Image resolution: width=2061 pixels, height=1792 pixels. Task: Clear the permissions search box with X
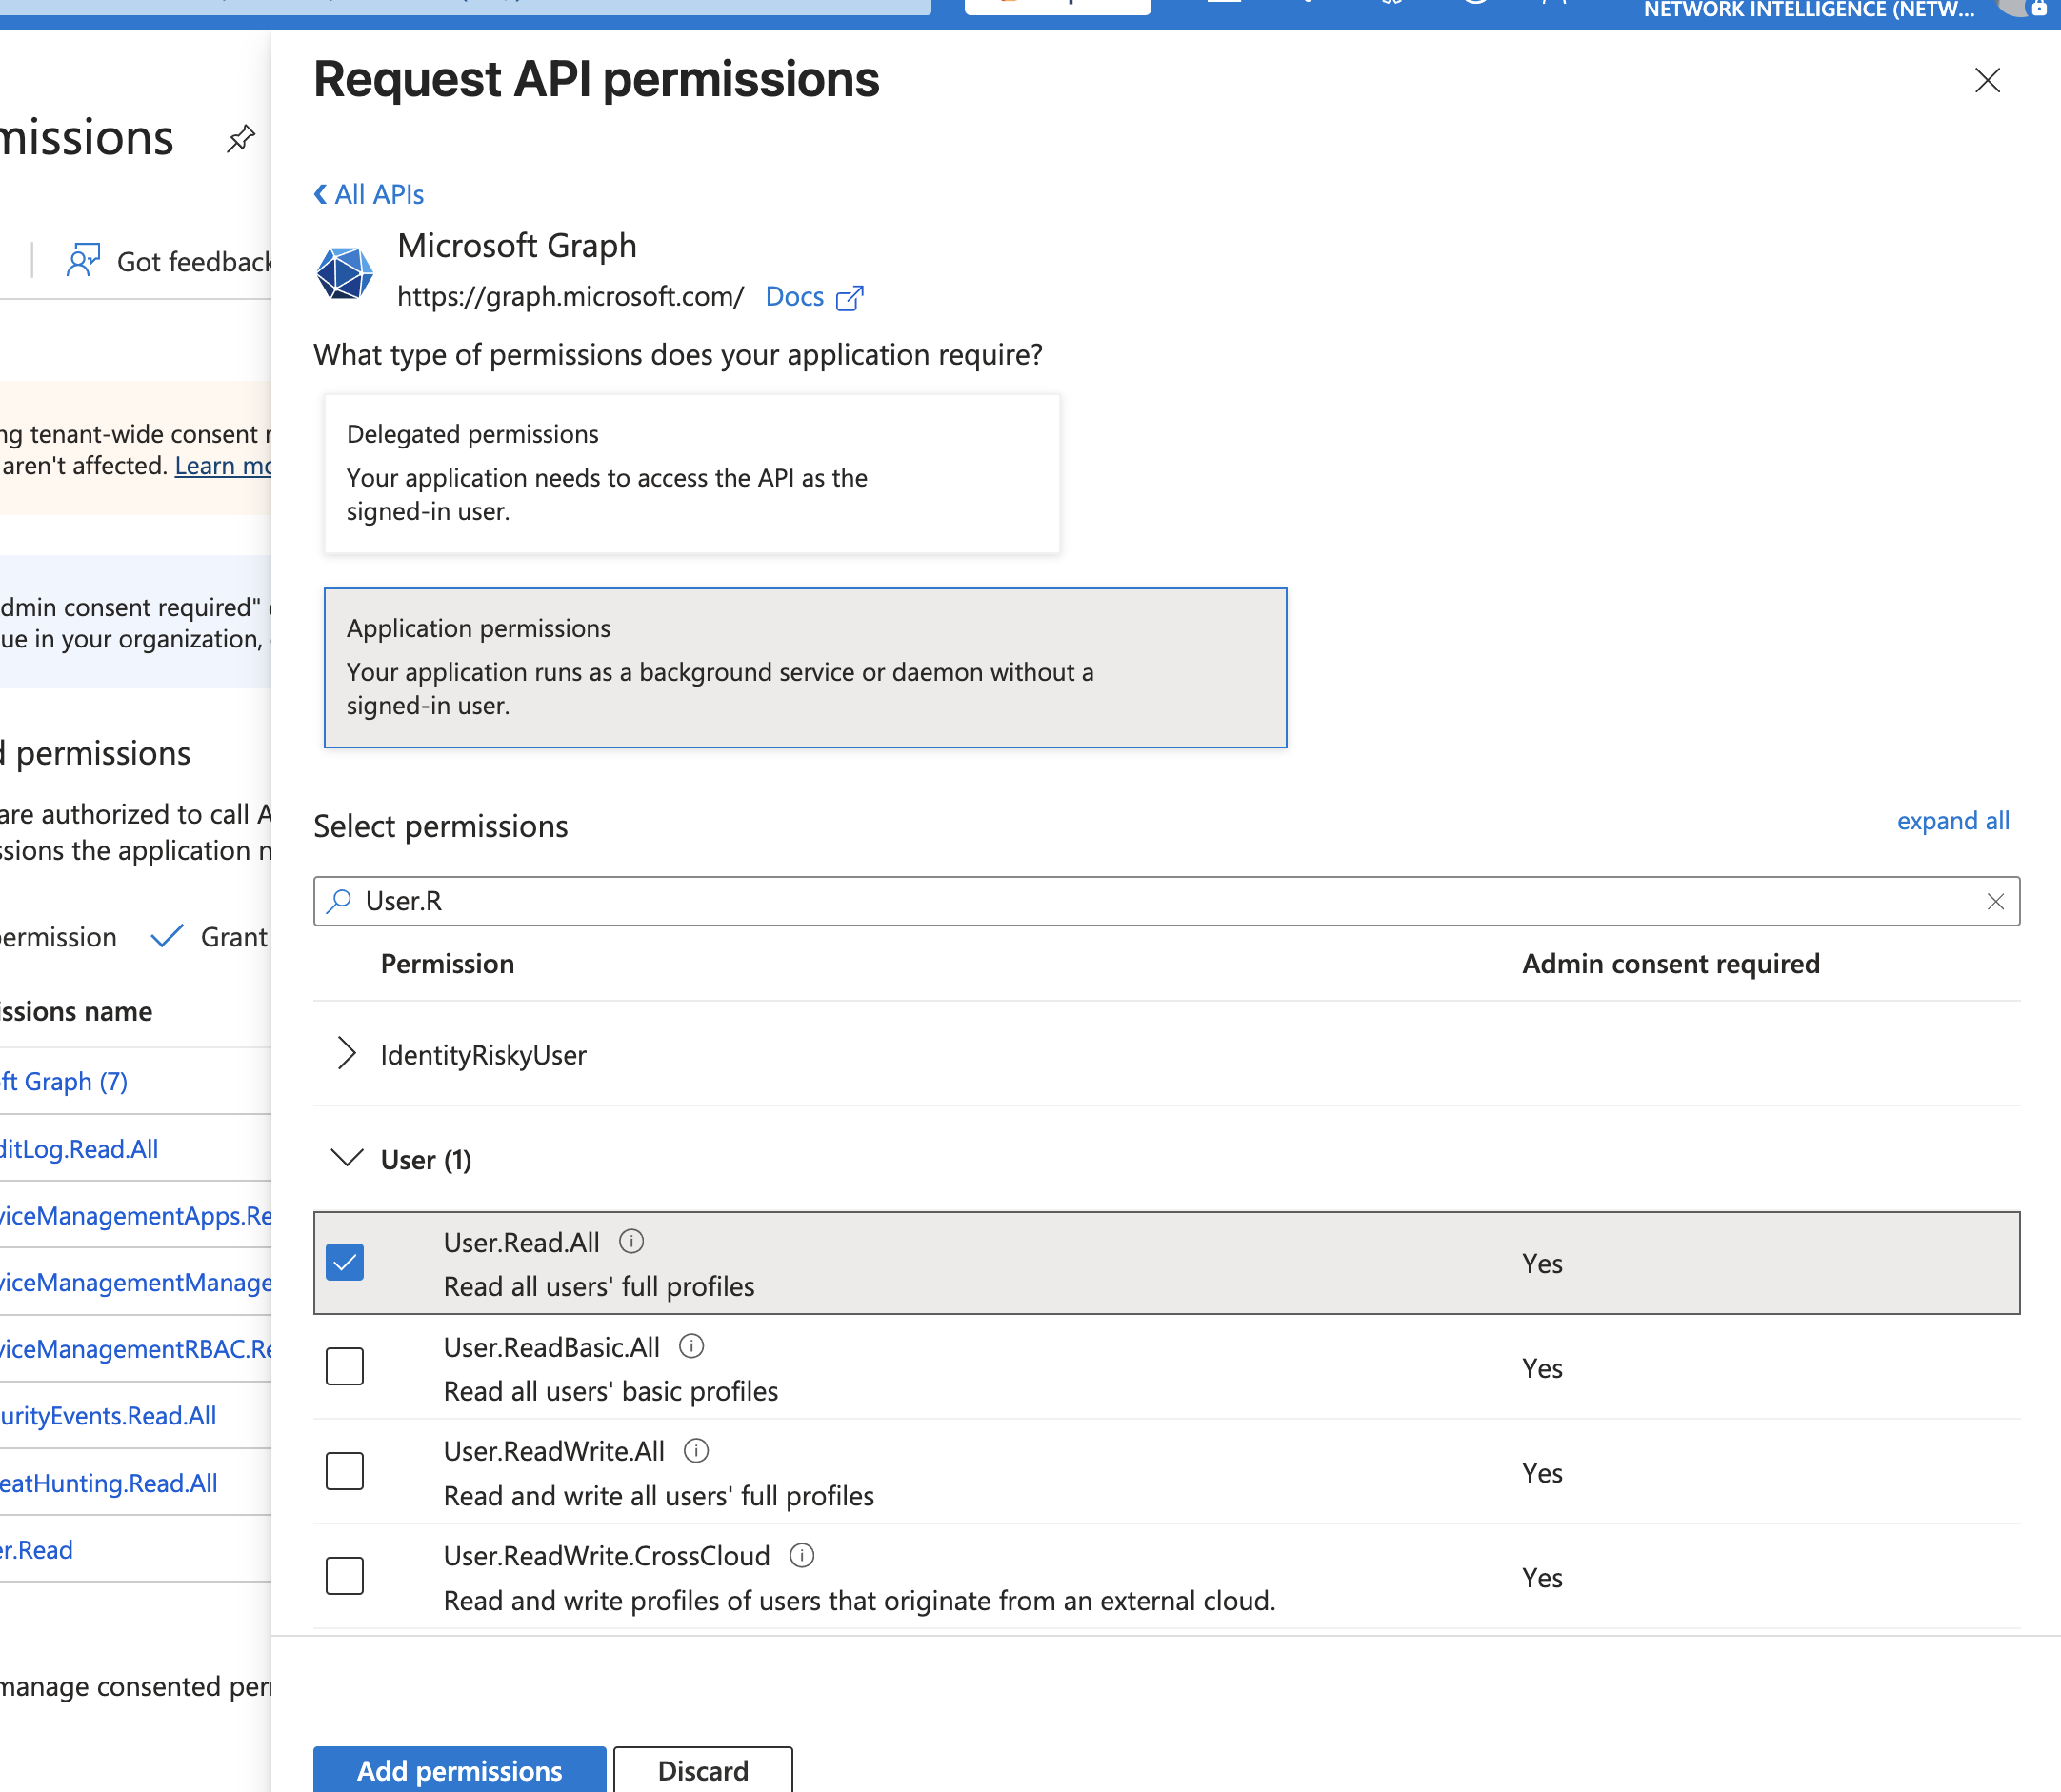(x=1995, y=901)
